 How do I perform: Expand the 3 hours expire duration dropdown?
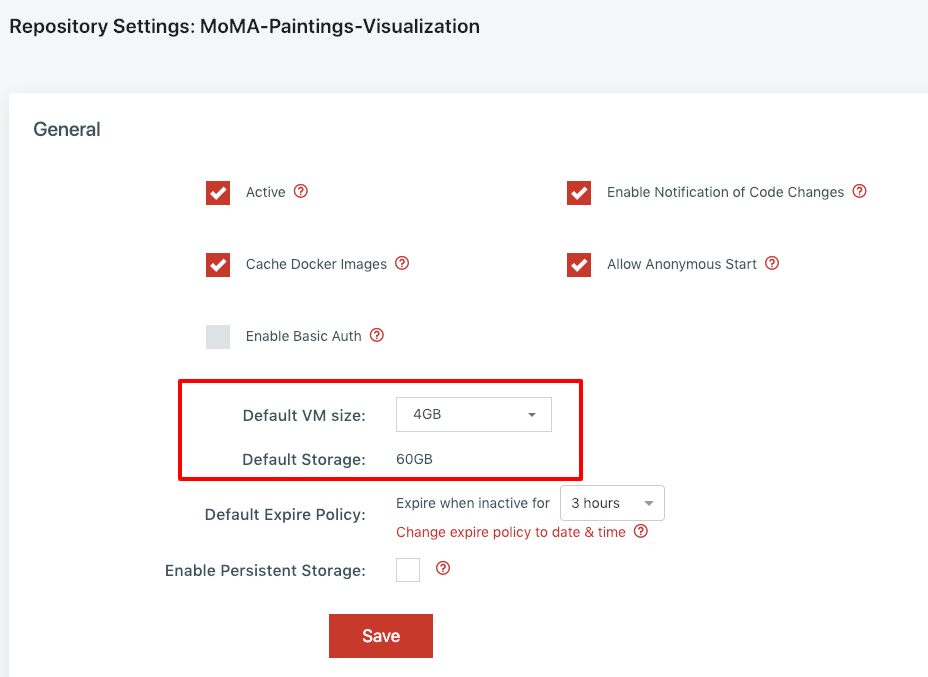point(612,504)
